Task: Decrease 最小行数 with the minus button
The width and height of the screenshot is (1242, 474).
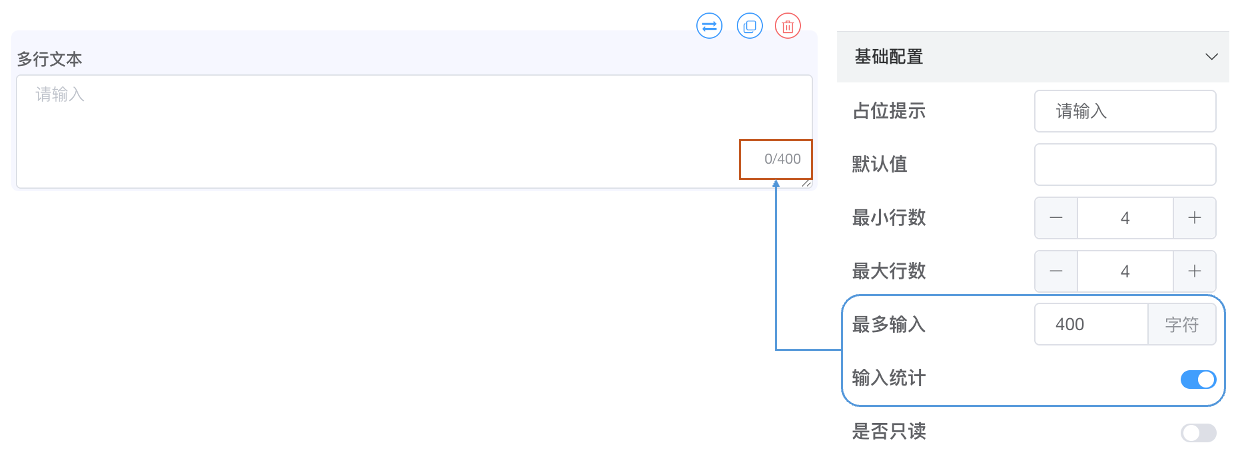Action: (1056, 217)
